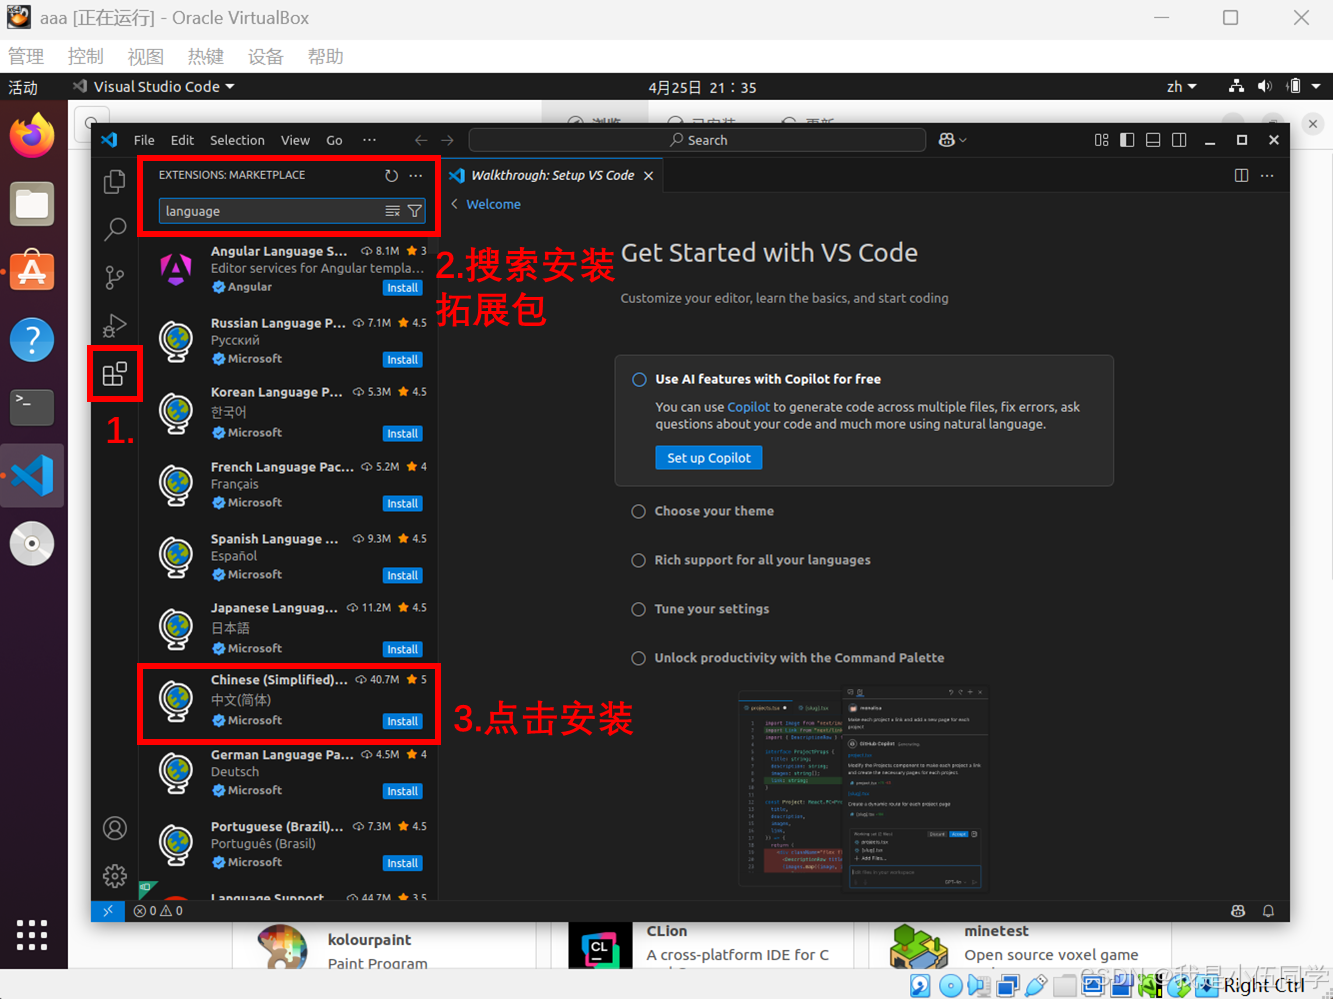Go back with the navigation arrow
Screen dimensions: 1333x999
[421, 140]
